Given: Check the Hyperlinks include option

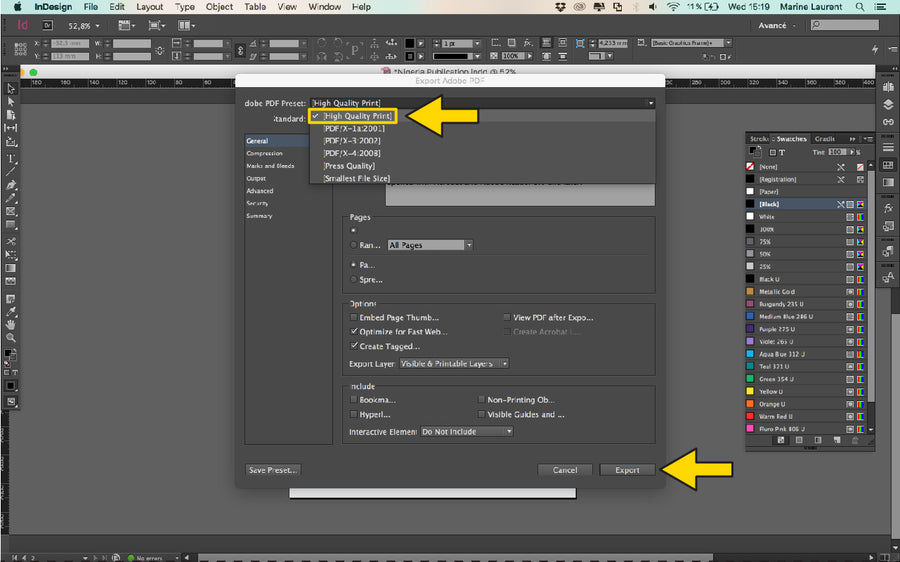Looking at the screenshot, I should pos(354,414).
